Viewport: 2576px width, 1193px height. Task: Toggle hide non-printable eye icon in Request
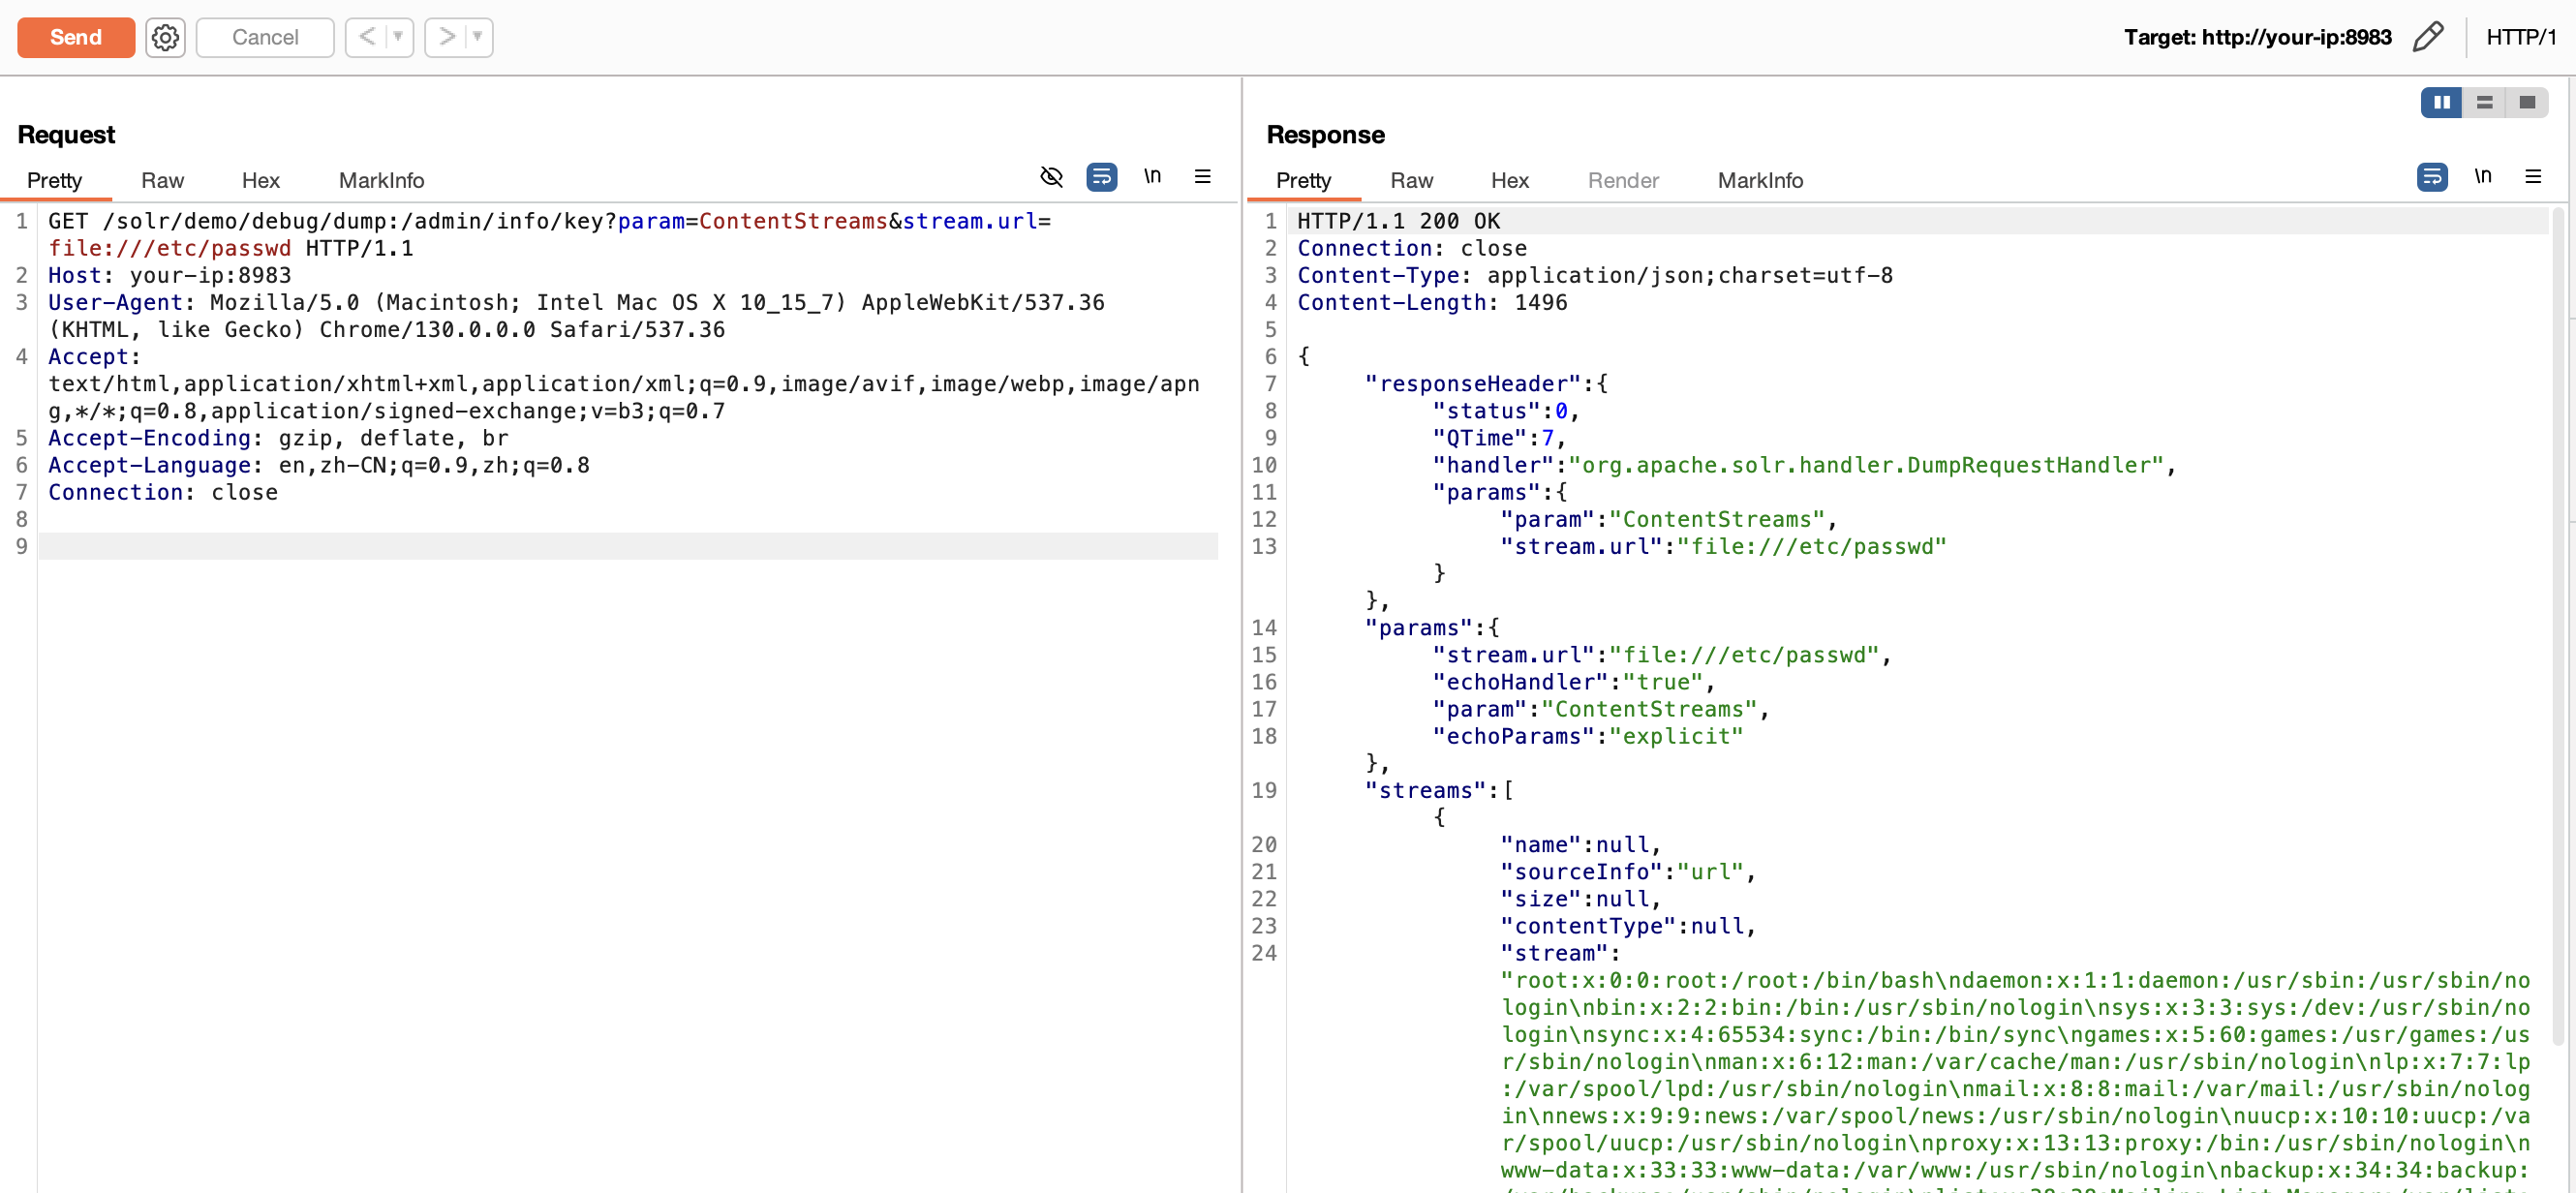click(x=1051, y=177)
